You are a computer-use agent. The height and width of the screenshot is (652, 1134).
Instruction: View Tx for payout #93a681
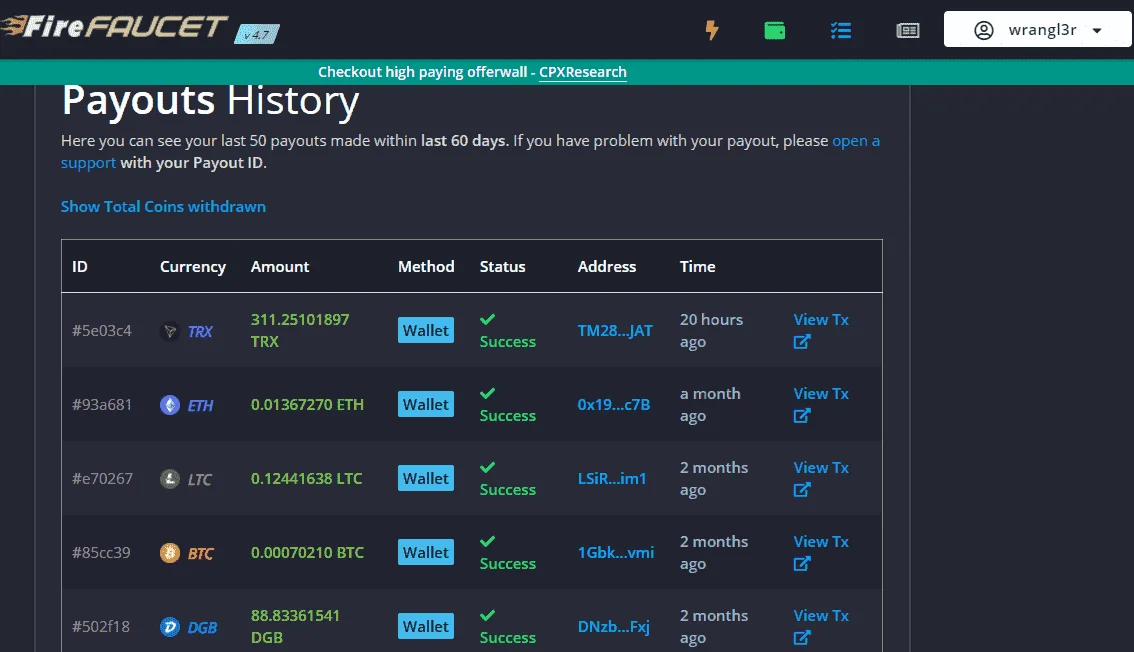pyautogui.click(x=821, y=394)
